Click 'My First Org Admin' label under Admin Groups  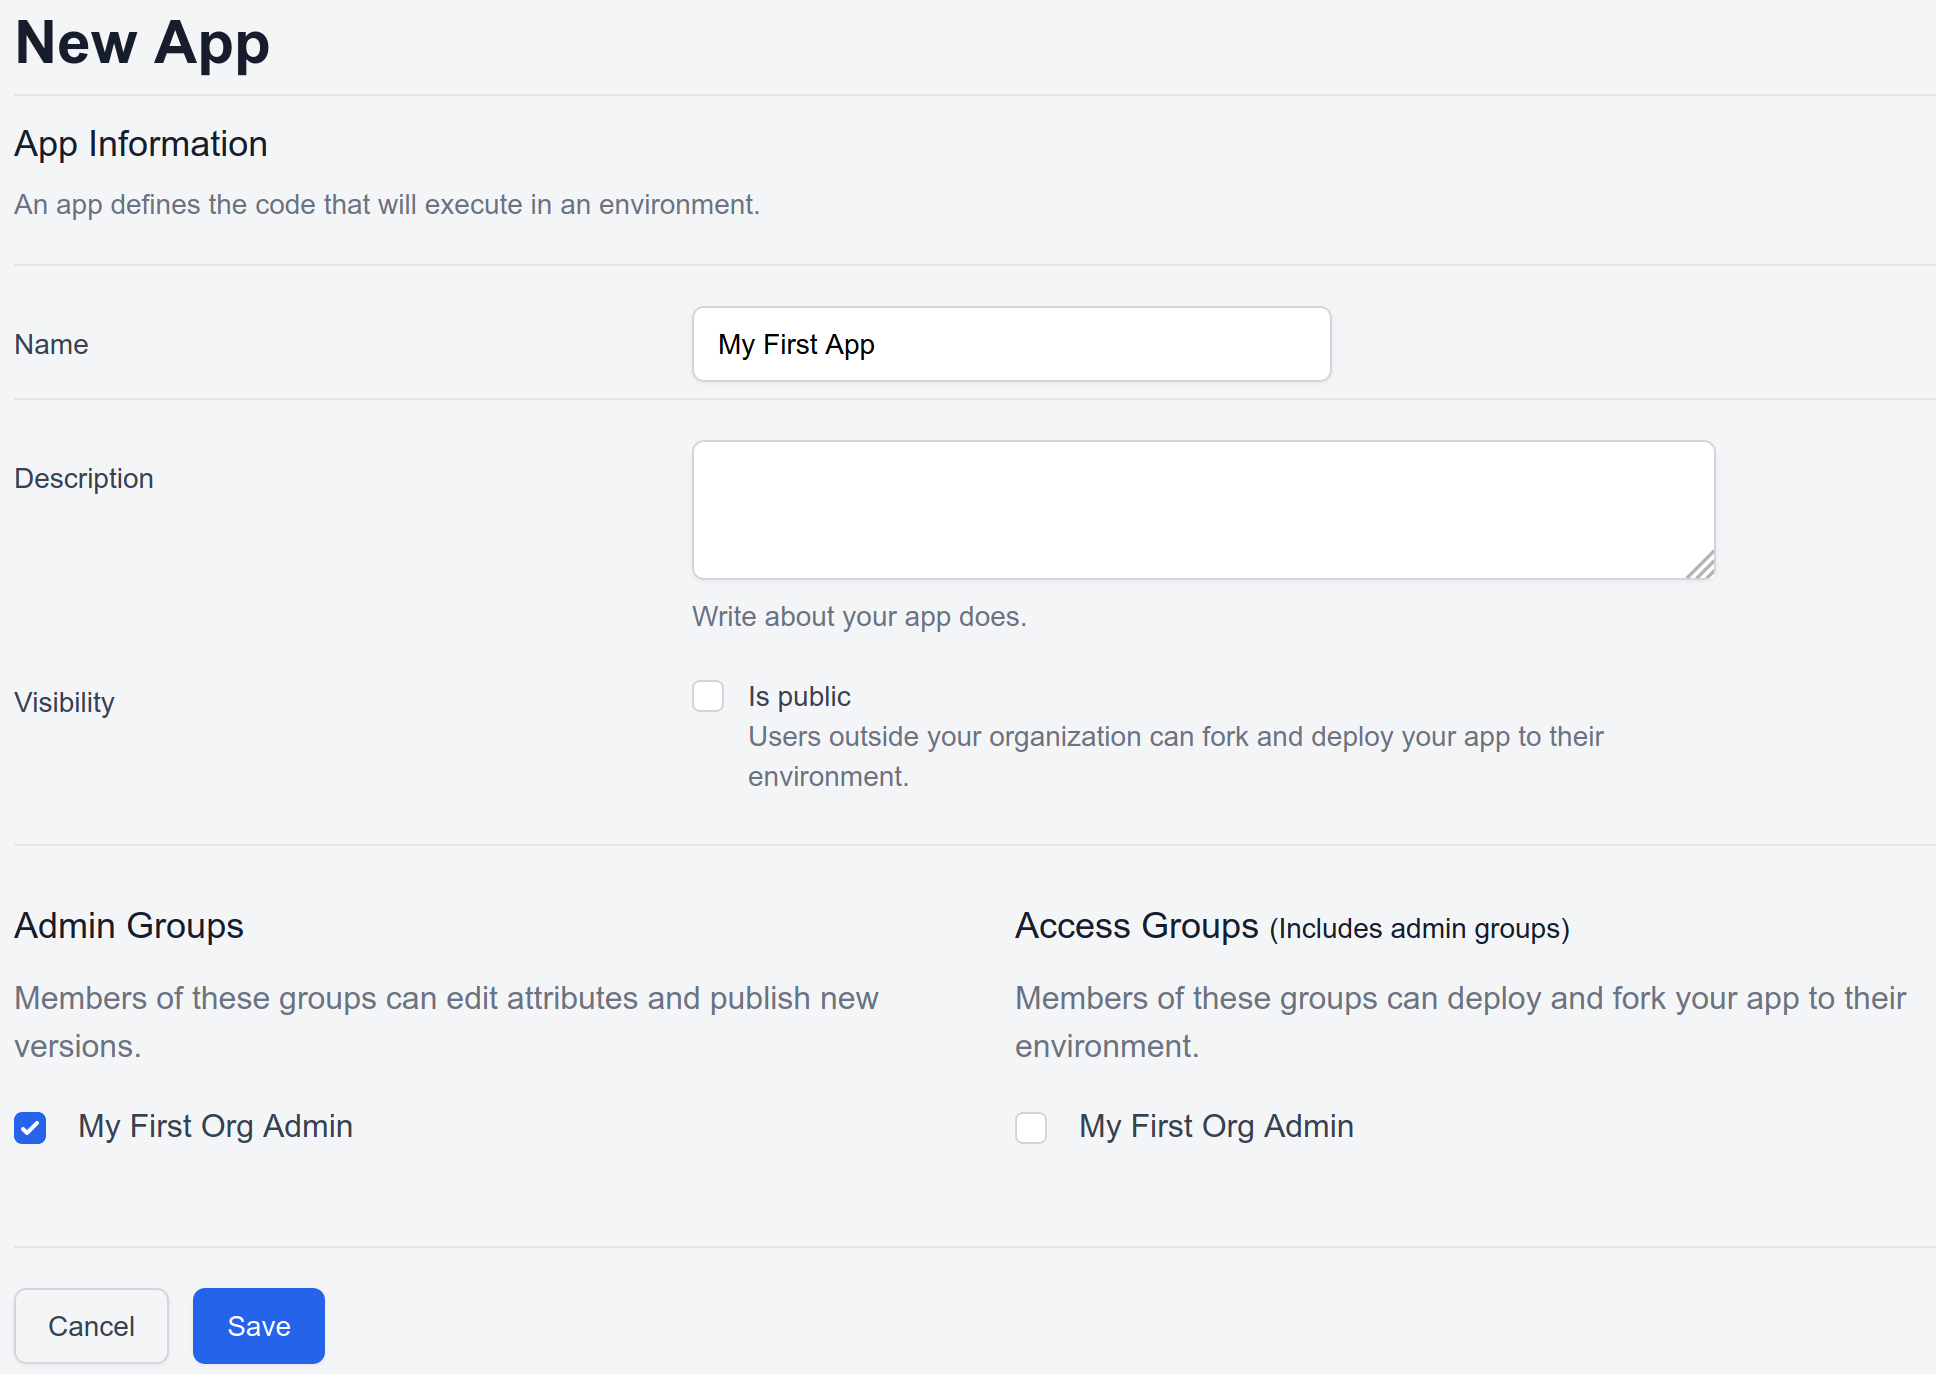[x=216, y=1127]
